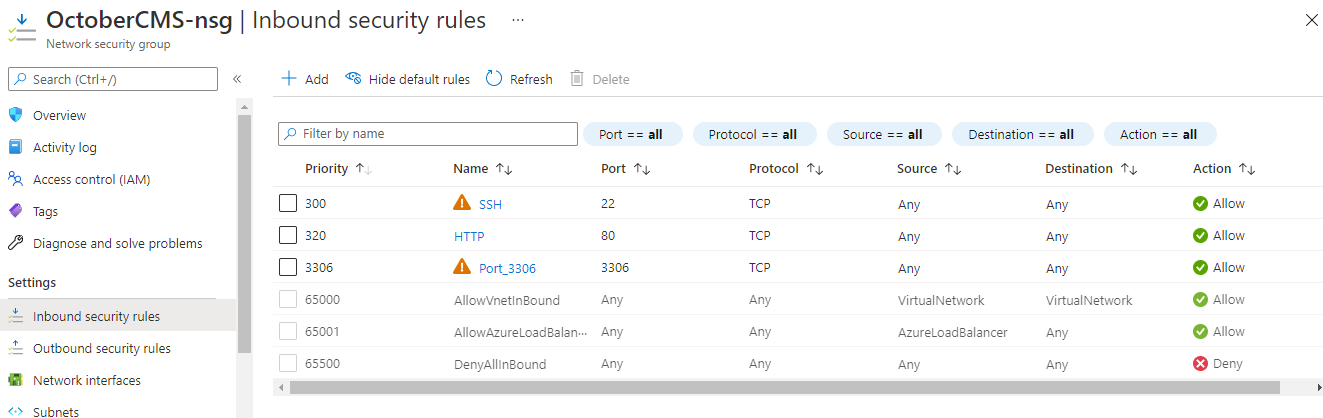Click the Add plus icon
The height and width of the screenshot is (418, 1323).
pyautogui.click(x=289, y=79)
